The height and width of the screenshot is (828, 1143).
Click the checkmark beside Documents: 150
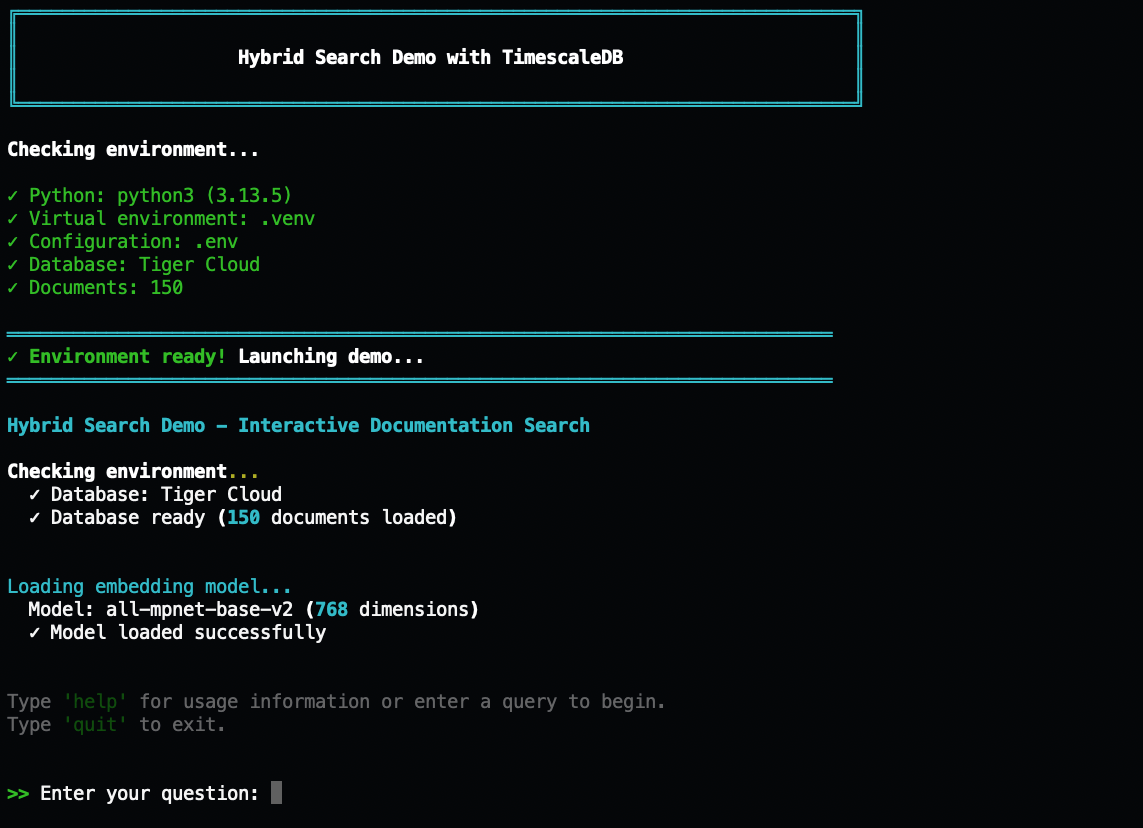13,288
